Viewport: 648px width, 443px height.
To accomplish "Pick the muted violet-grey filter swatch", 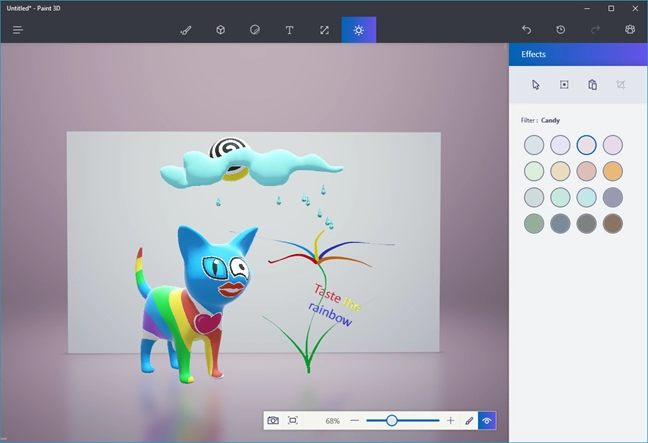I will tap(612, 198).
